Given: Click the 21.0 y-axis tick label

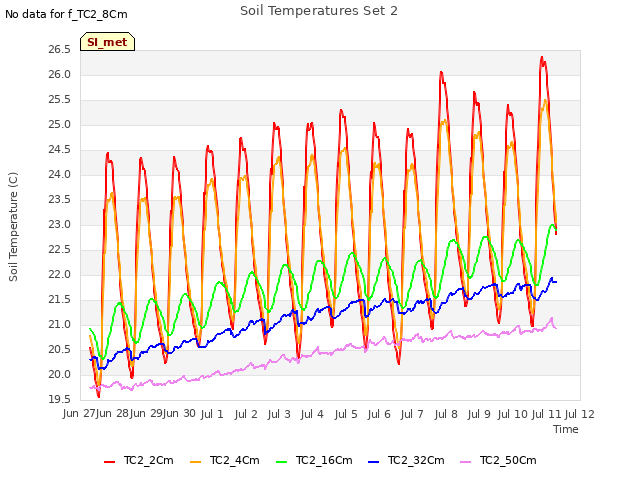Looking at the screenshot, I should pyautogui.click(x=60, y=324).
